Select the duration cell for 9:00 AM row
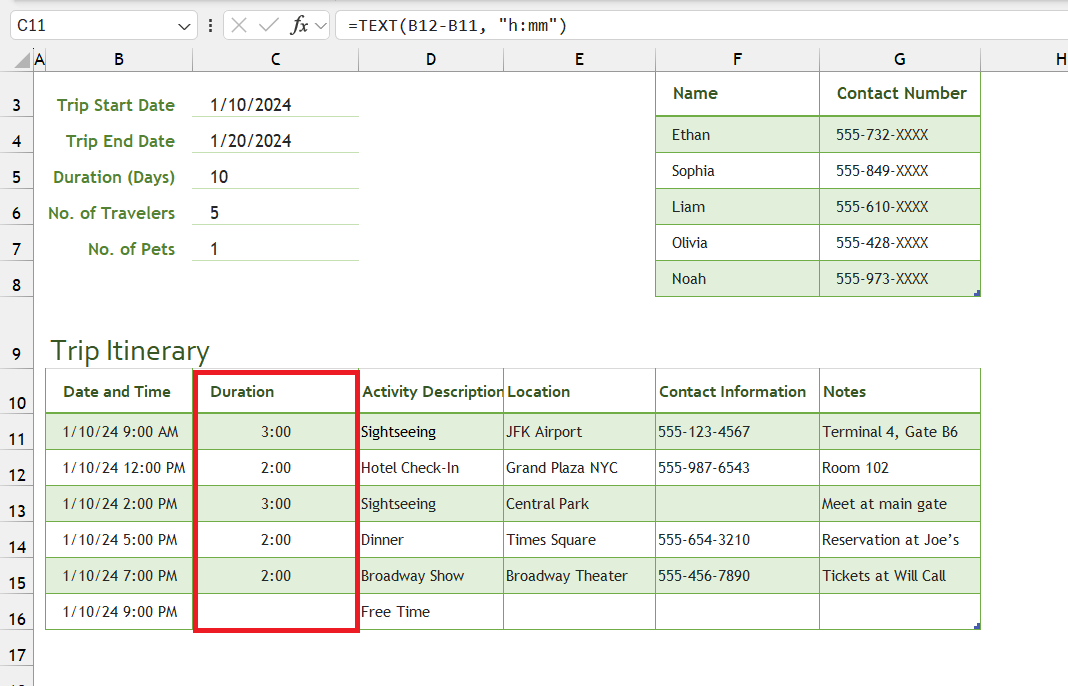This screenshot has width=1068, height=686. pyautogui.click(x=275, y=432)
